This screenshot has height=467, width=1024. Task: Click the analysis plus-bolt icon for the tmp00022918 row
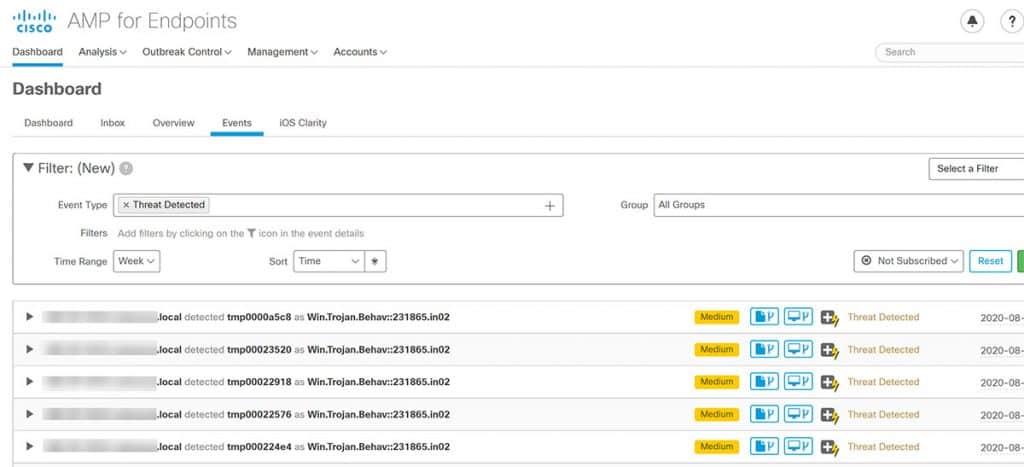(x=829, y=382)
